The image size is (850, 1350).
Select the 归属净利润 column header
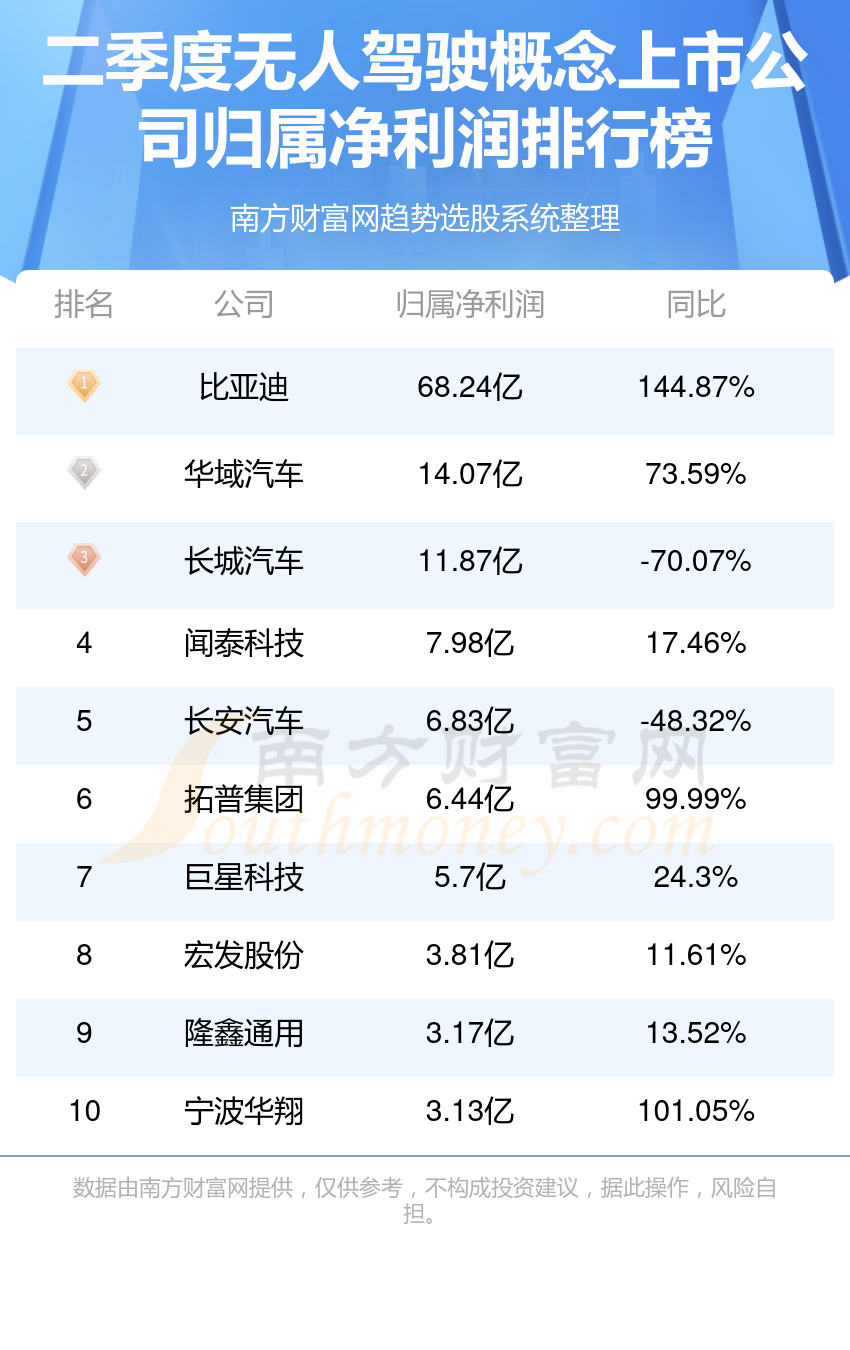coord(470,304)
